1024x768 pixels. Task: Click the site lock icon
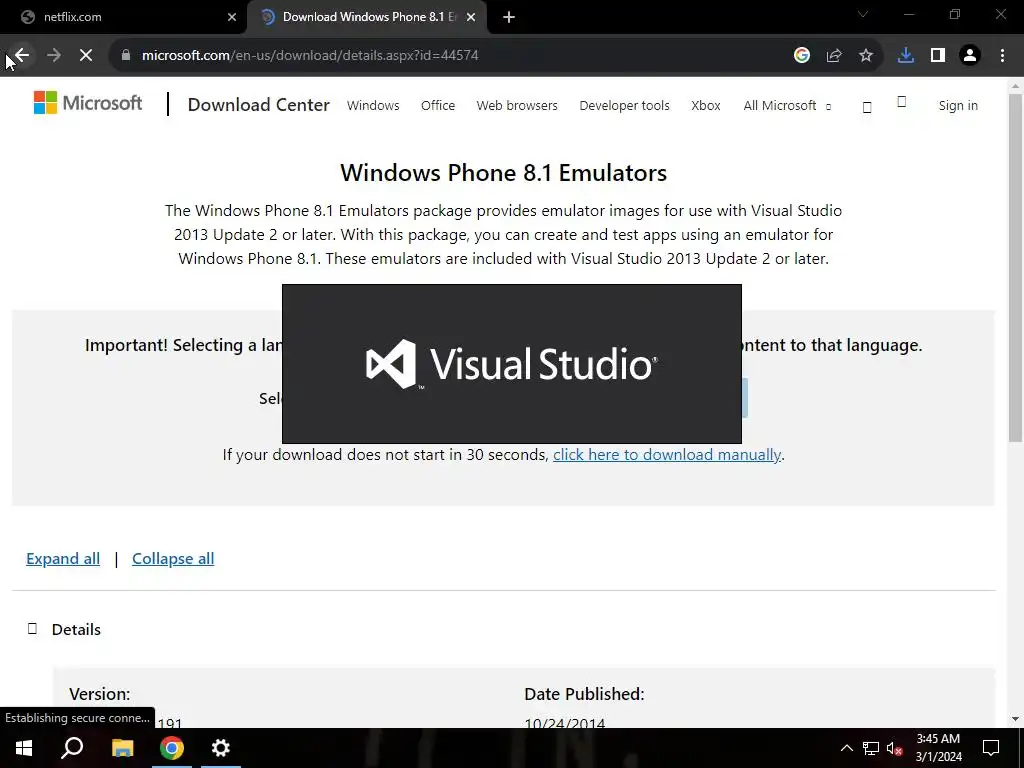tap(126, 56)
